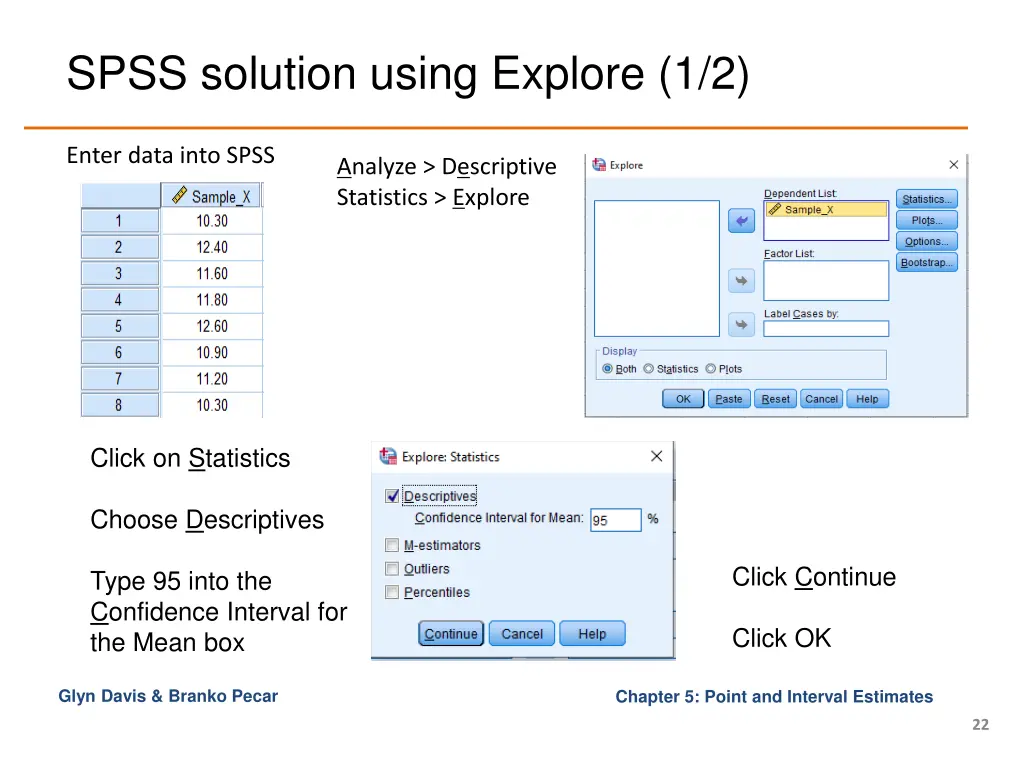Open the Options... button in Explore dialog
The image size is (1024, 768).
pyautogui.click(x=927, y=241)
